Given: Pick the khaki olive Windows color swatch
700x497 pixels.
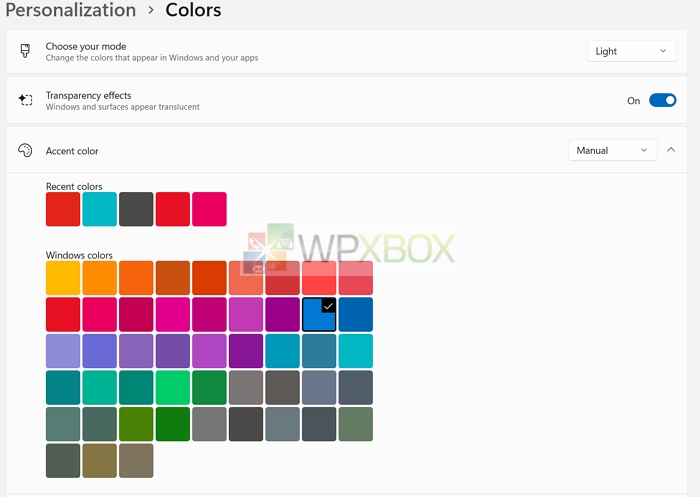Looking at the screenshot, I should pyautogui.click(x=100, y=461).
